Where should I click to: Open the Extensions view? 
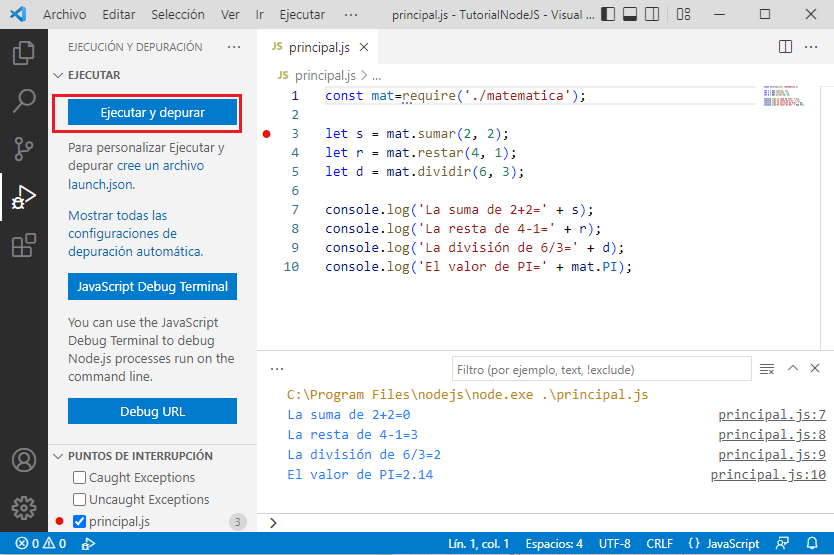pos(23,245)
